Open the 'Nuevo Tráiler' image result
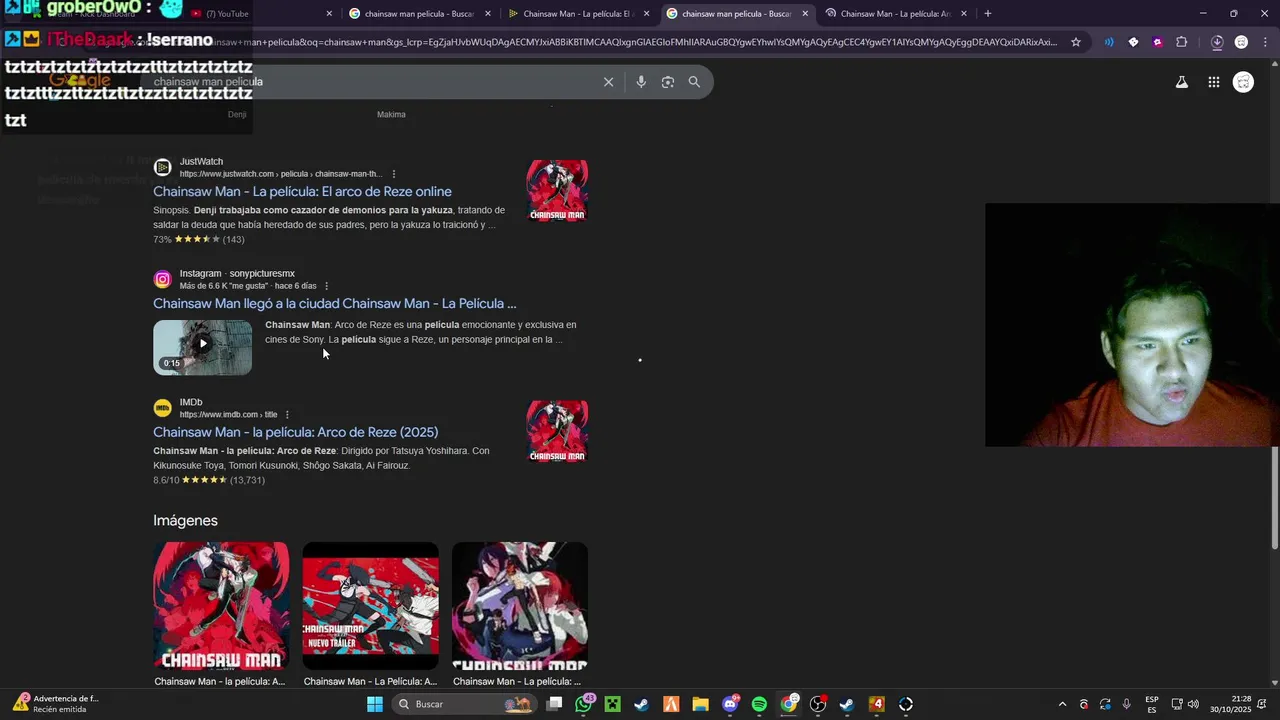Screen dimensions: 1280x720 click(x=370, y=606)
